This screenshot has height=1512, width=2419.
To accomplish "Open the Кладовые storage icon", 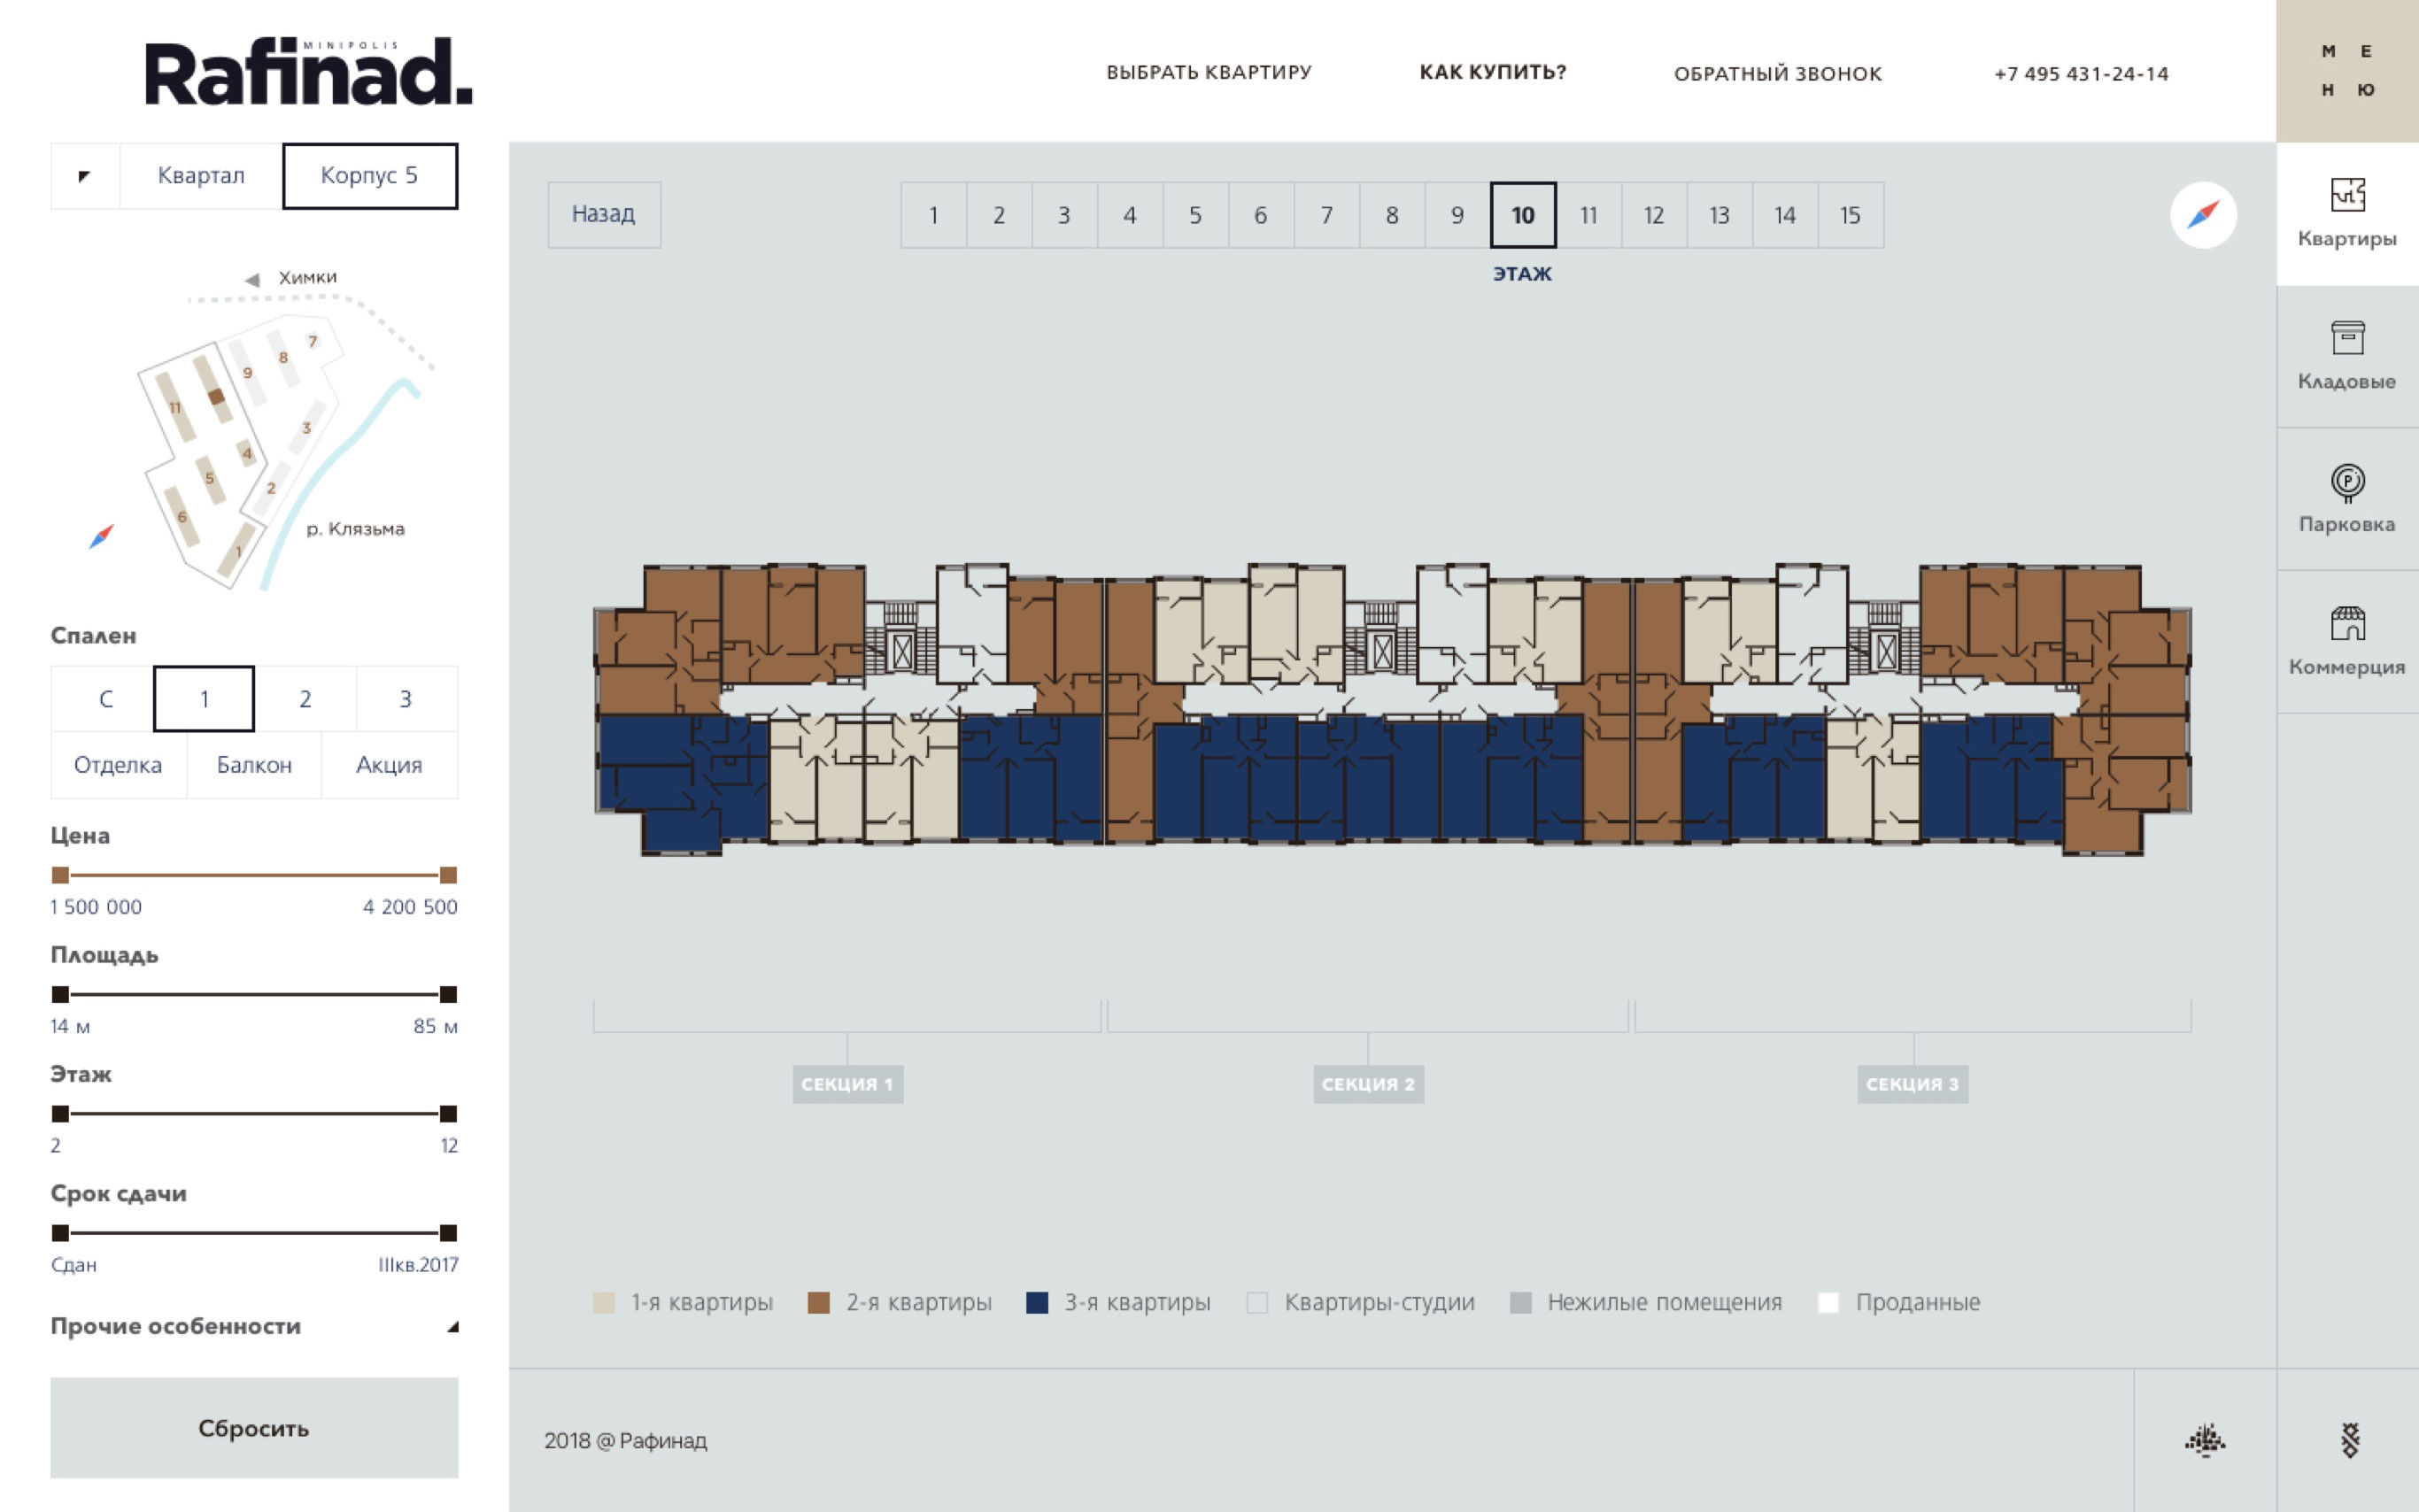I will [x=2346, y=356].
